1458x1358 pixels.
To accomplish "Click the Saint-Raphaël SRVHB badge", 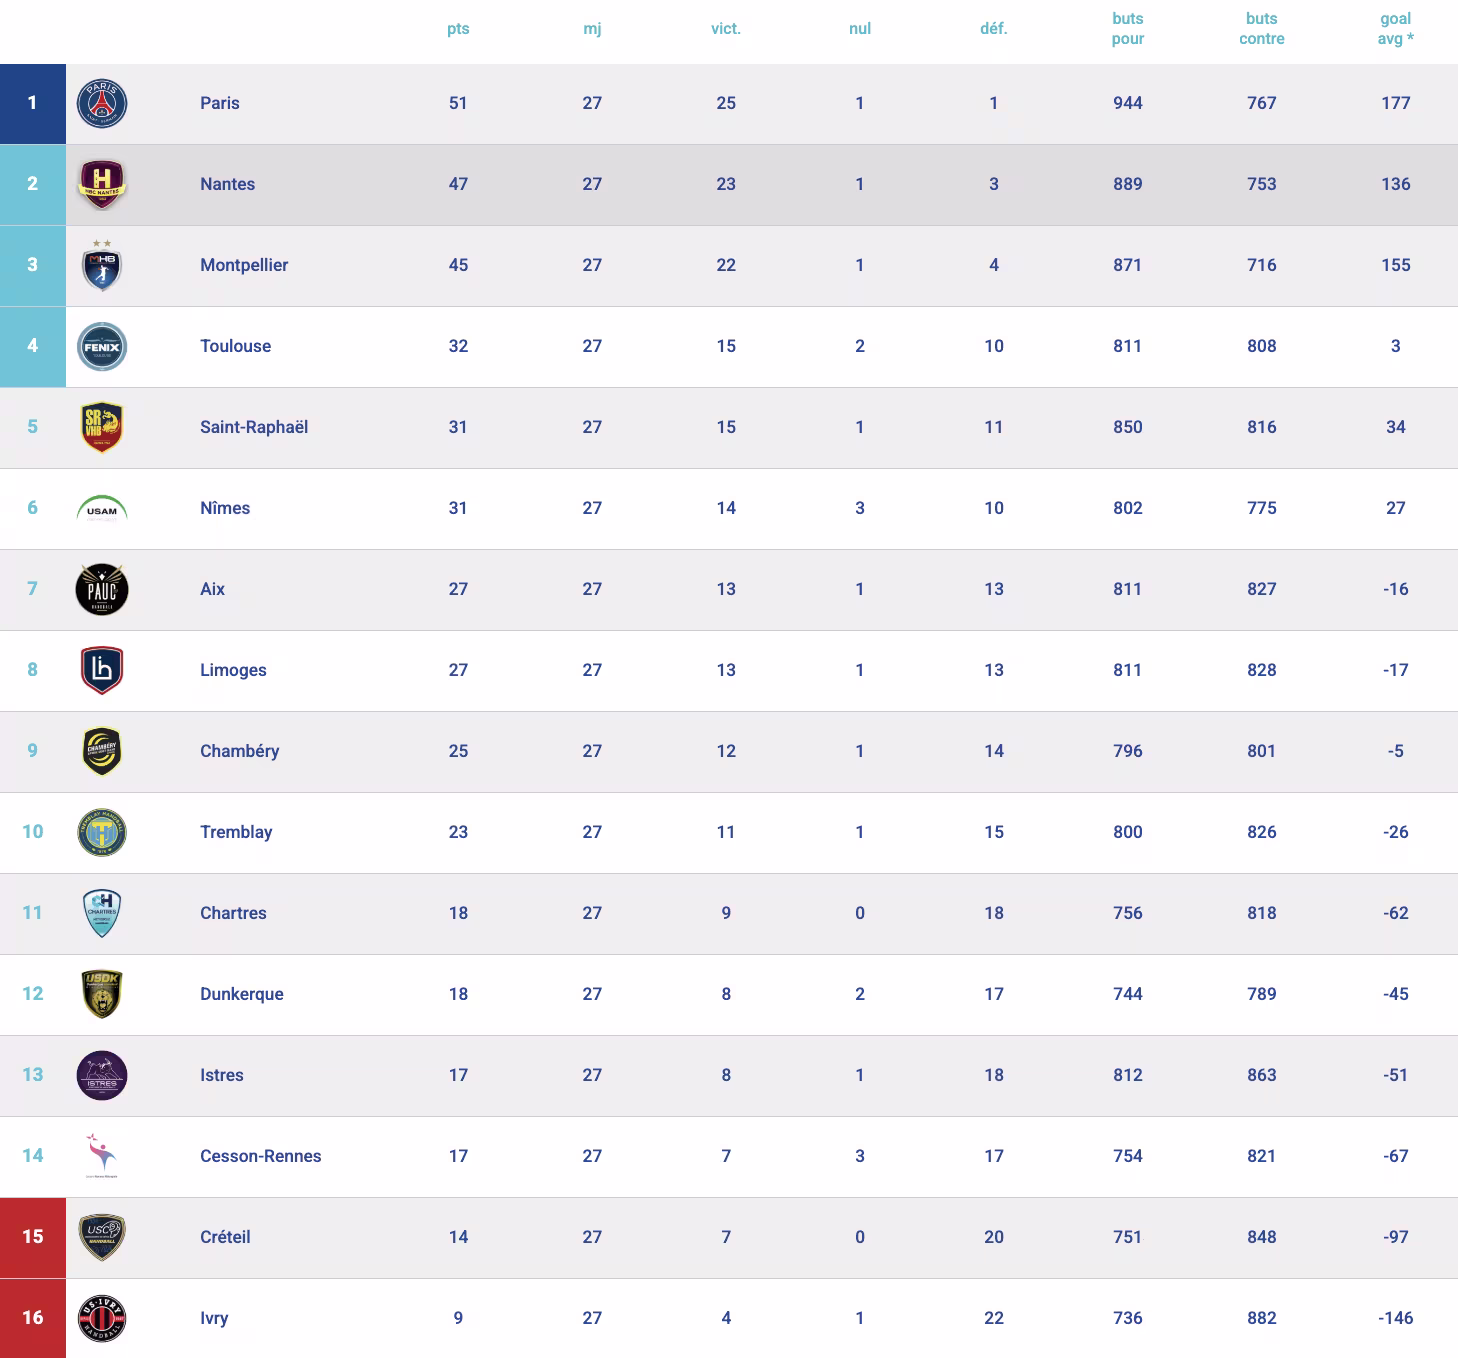I will (x=102, y=427).
